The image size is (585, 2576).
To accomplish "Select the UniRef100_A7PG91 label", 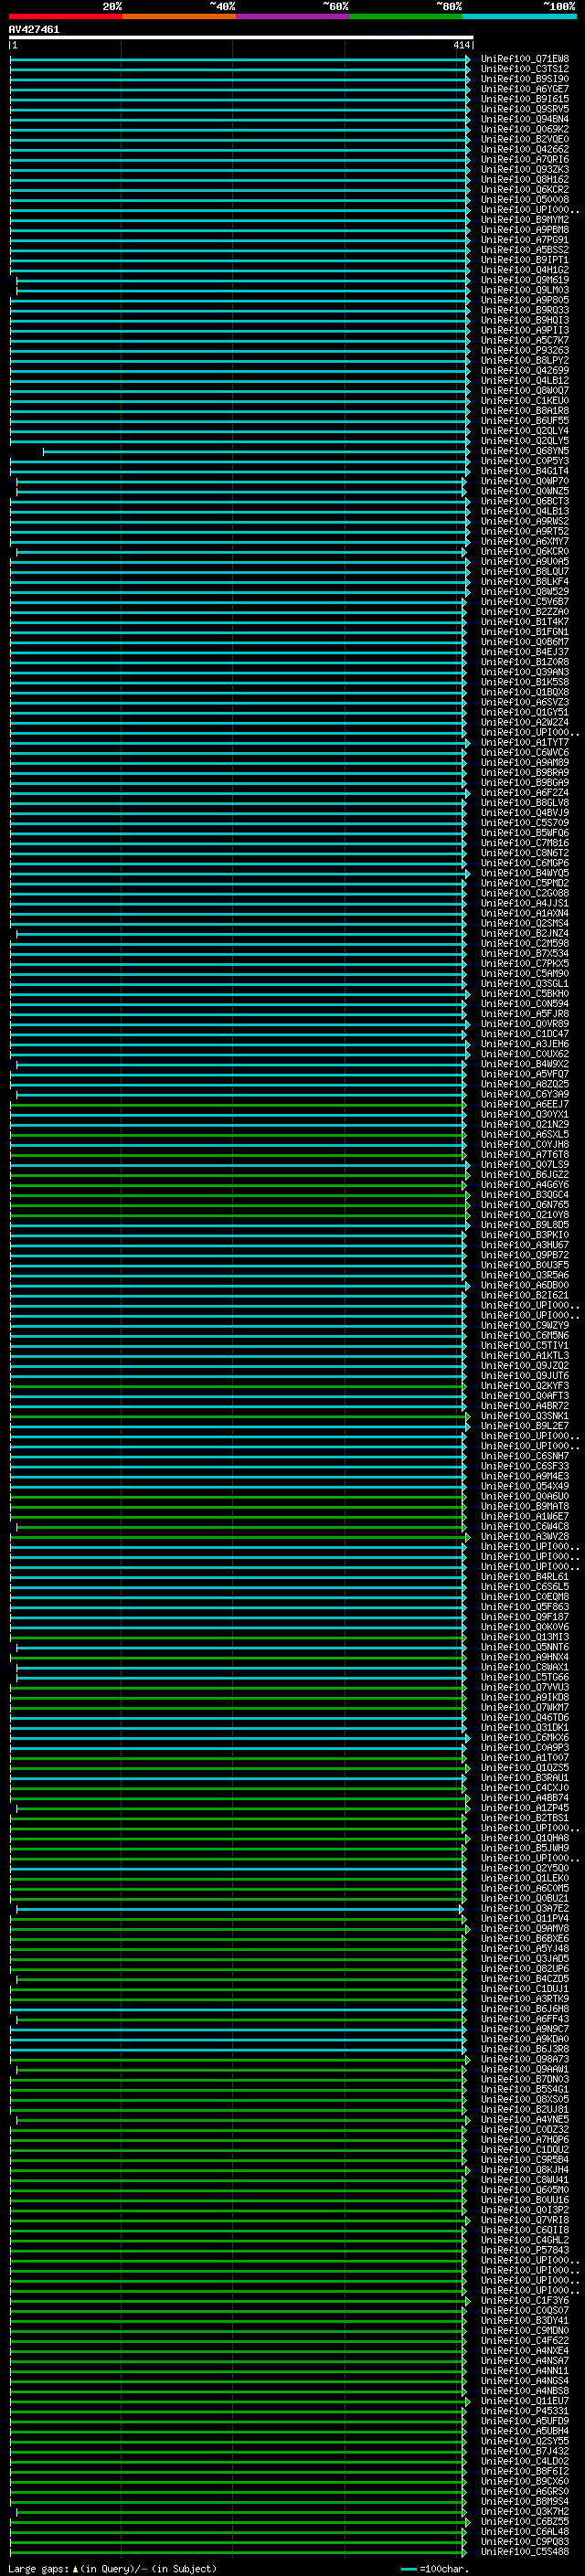I will (524, 240).
